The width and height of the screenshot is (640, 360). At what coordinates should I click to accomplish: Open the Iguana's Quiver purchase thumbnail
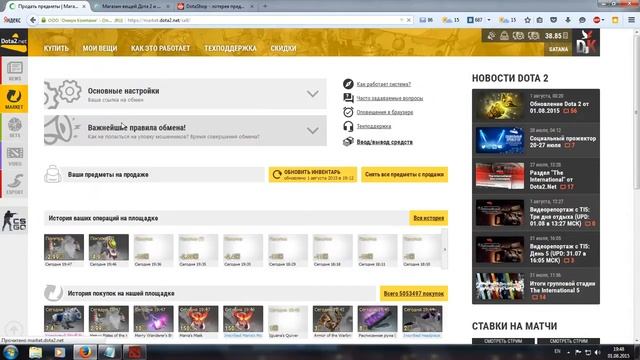point(288,319)
